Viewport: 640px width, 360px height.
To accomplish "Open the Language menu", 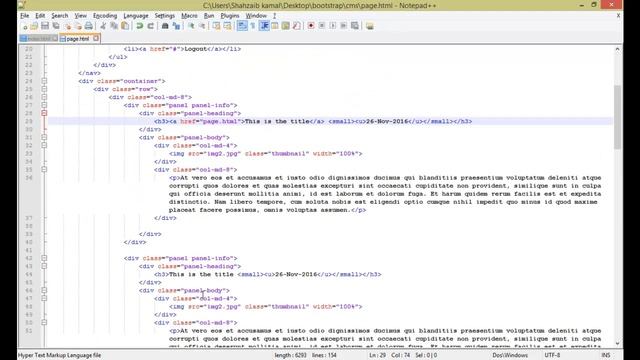I will click(x=136, y=16).
